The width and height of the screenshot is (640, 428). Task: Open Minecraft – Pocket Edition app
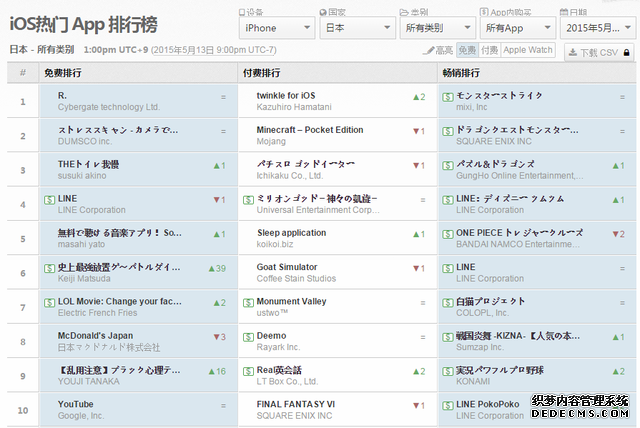tap(310, 130)
